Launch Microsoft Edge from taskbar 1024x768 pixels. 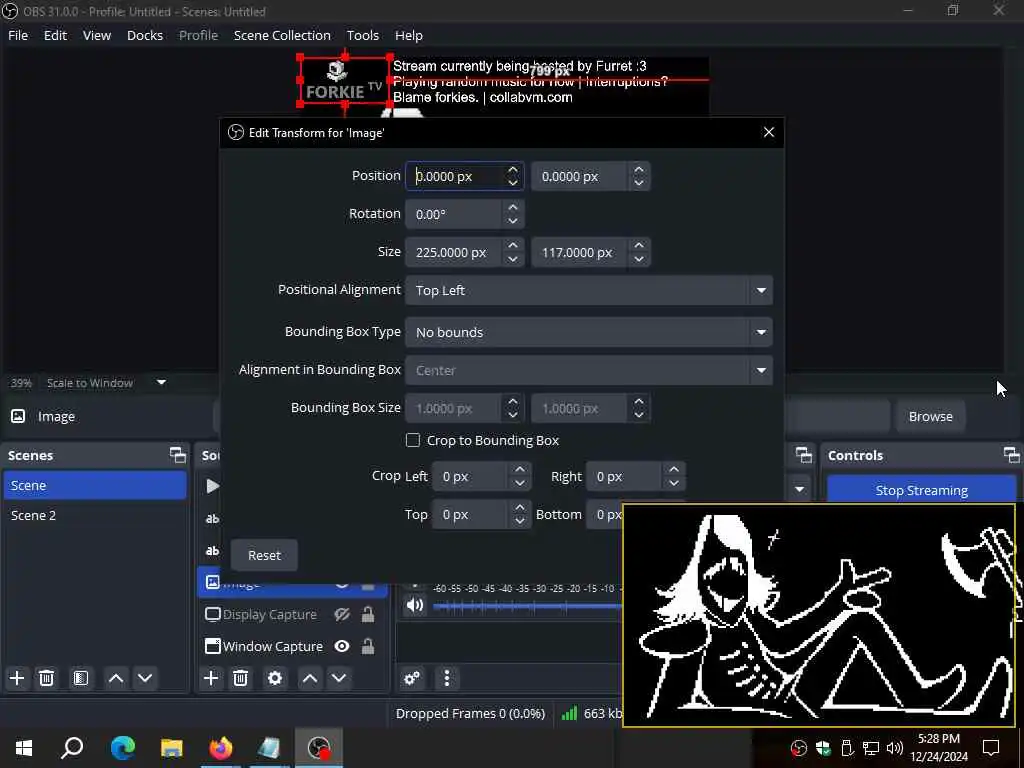[x=122, y=748]
